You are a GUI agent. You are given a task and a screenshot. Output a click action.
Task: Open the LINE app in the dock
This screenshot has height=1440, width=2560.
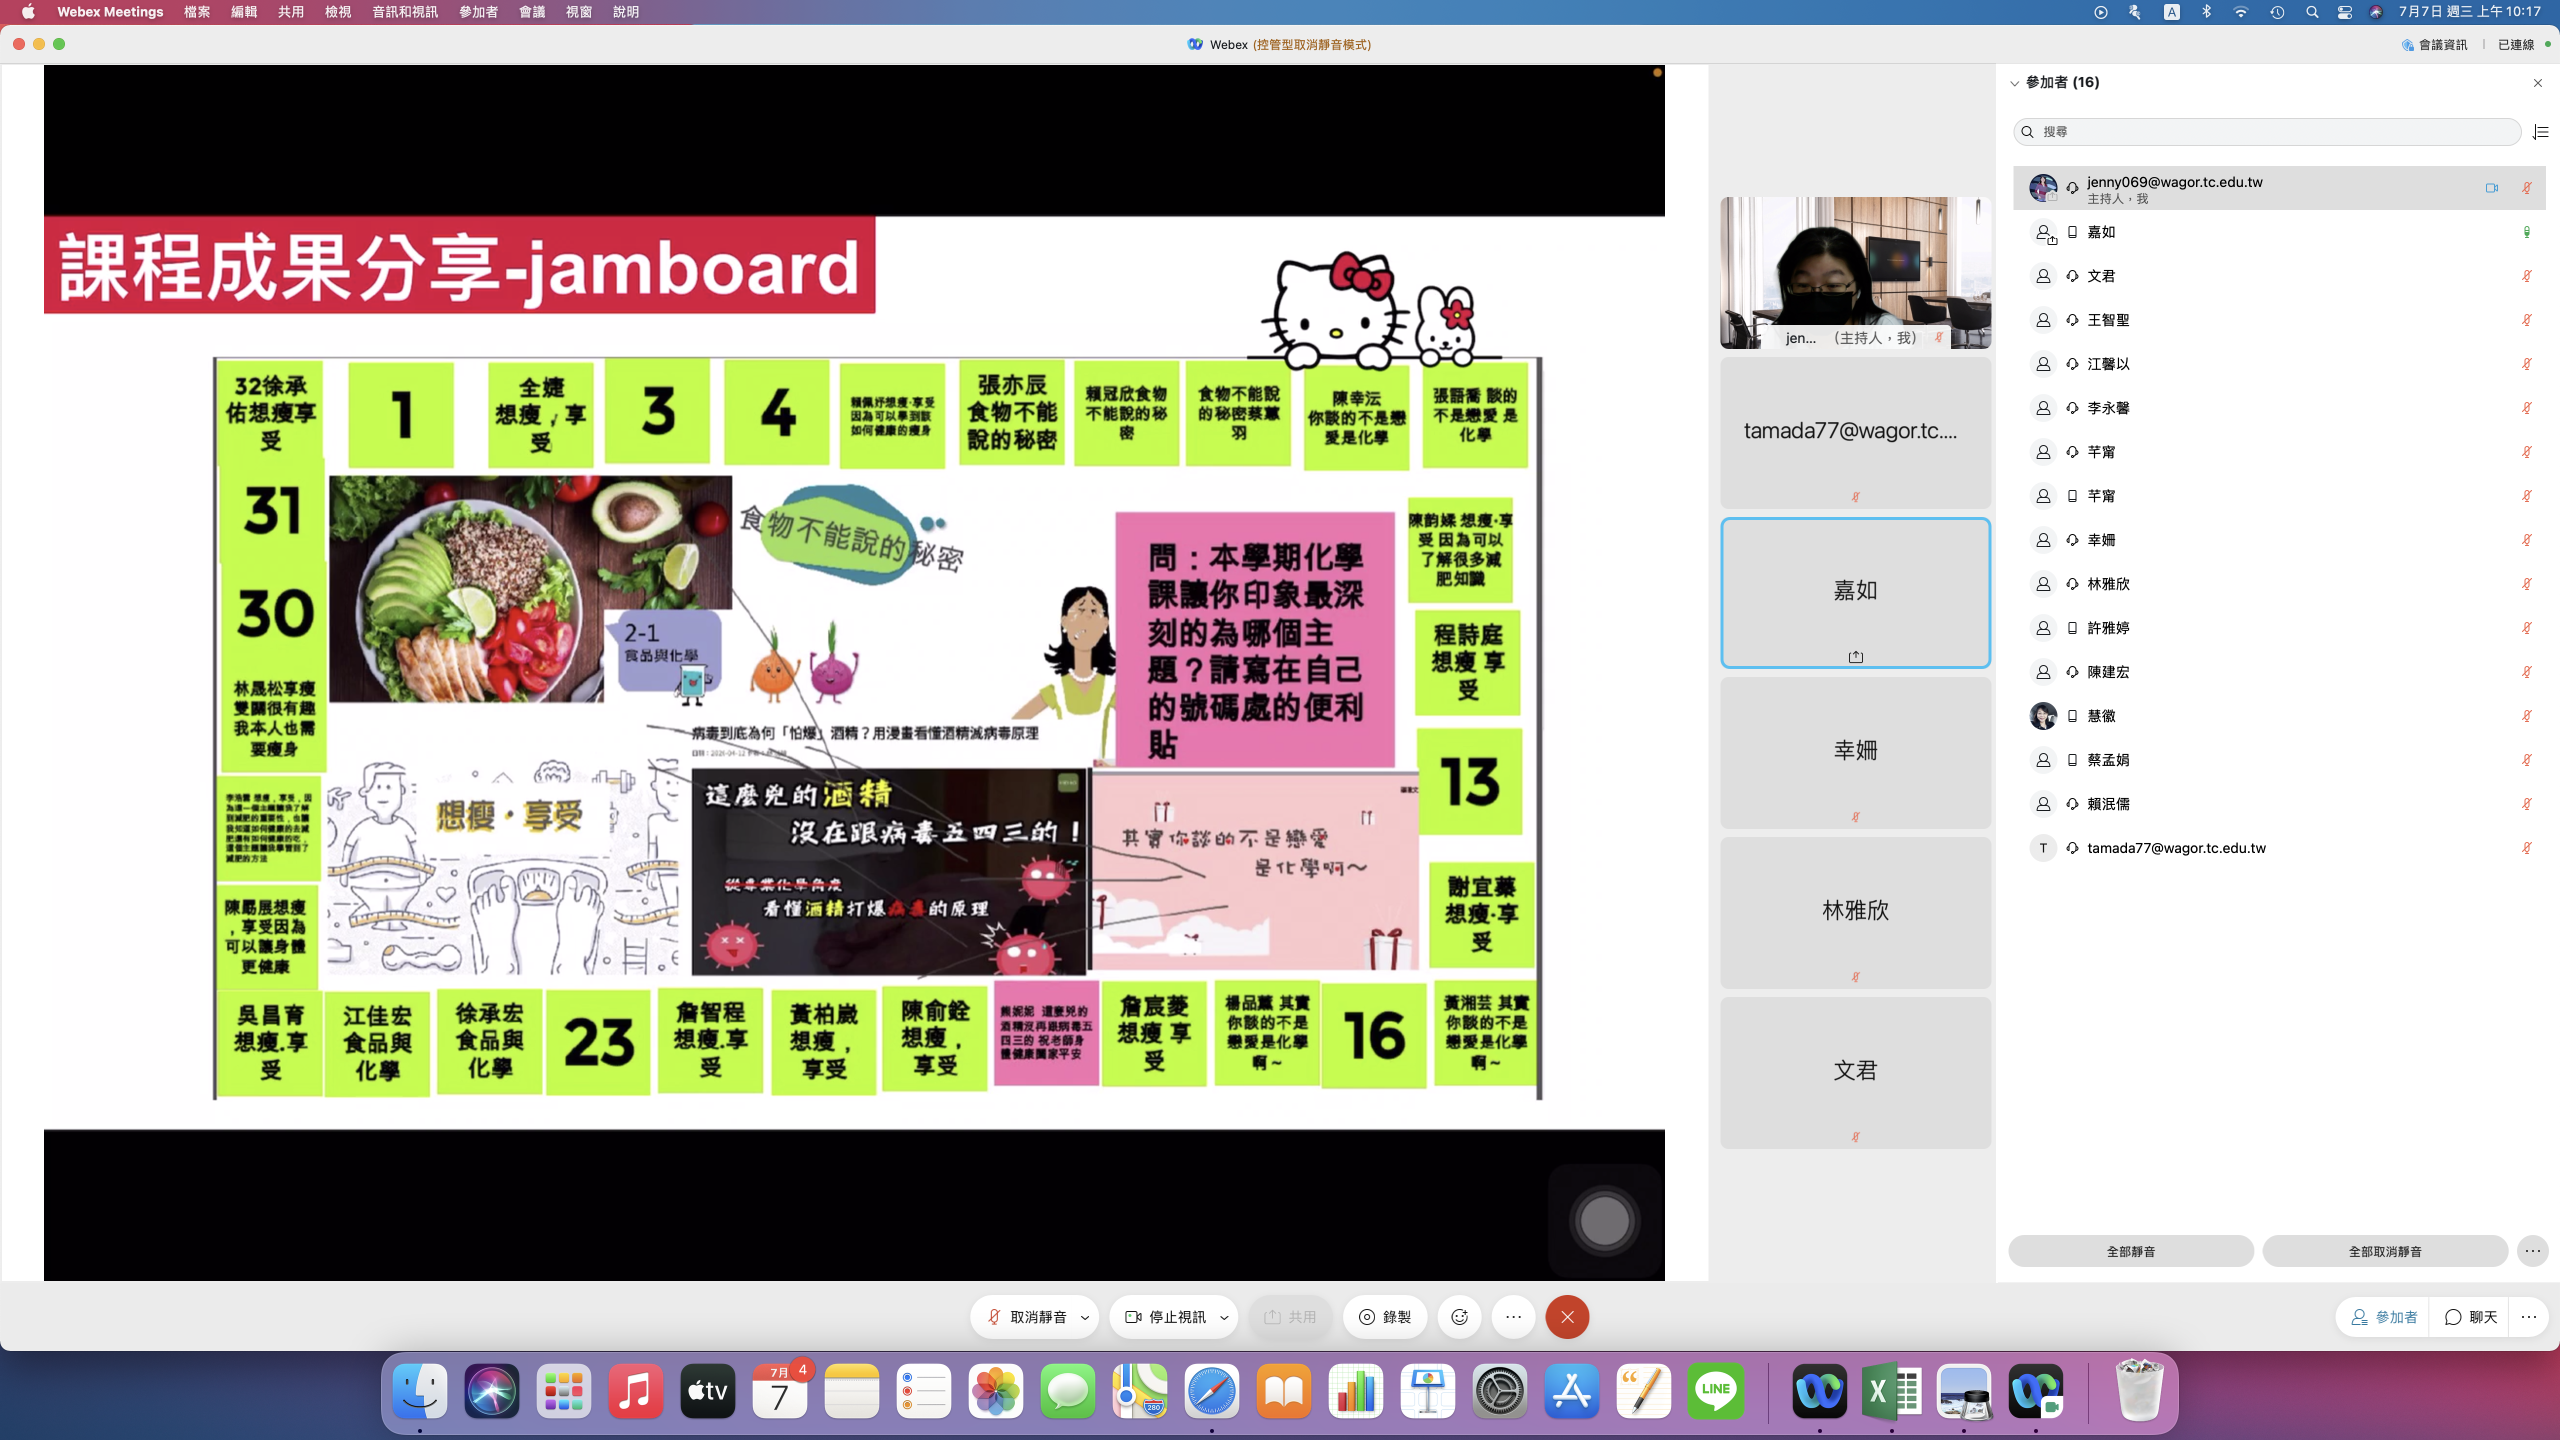1715,1391
